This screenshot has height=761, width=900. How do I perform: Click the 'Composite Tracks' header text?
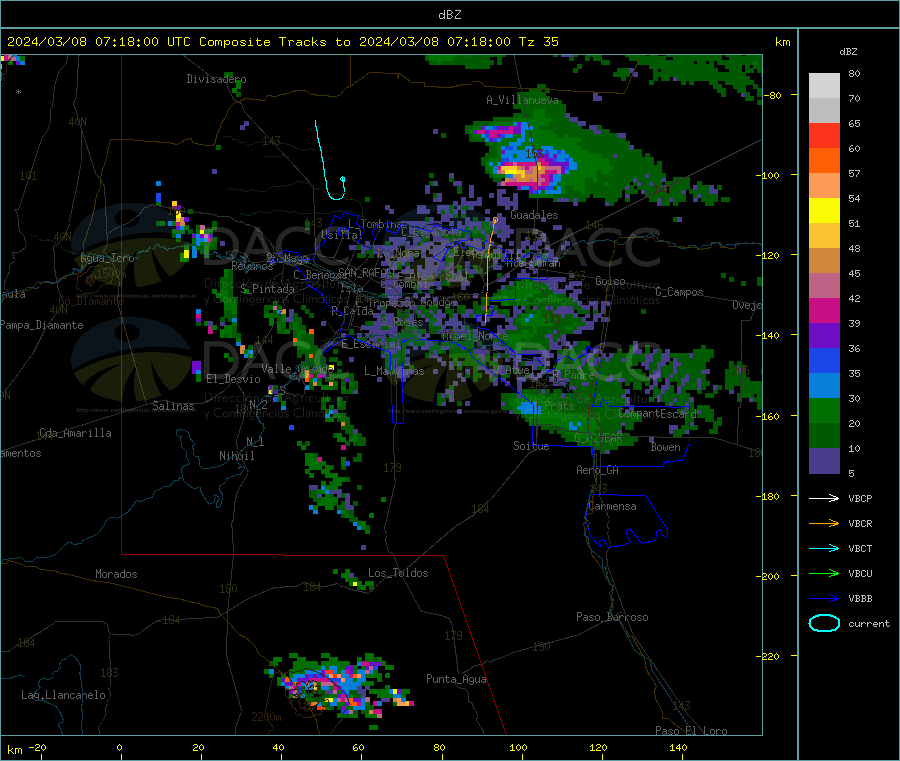click(x=263, y=42)
